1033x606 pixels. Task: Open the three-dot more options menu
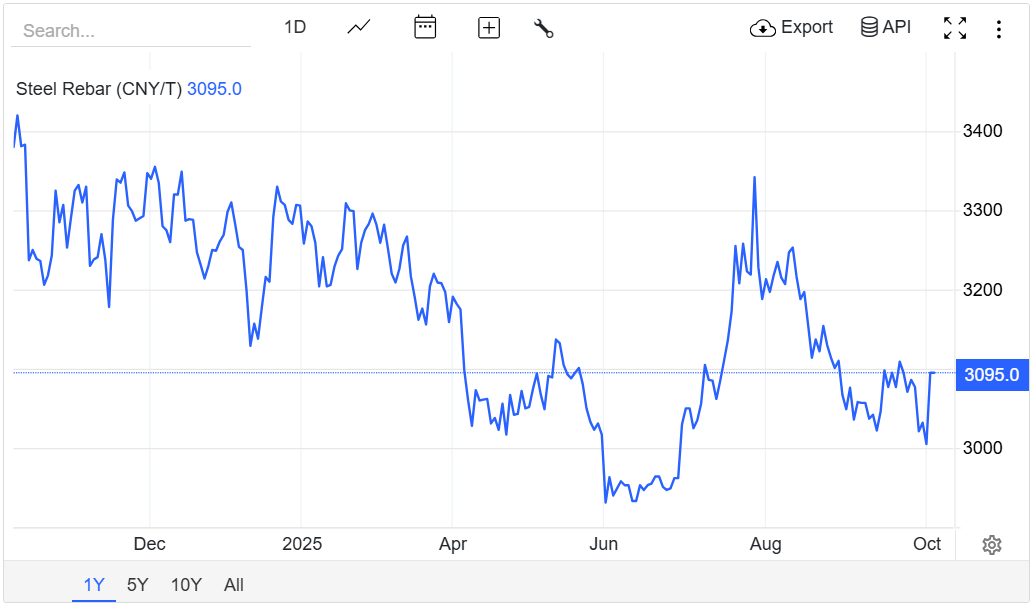point(998,29)
